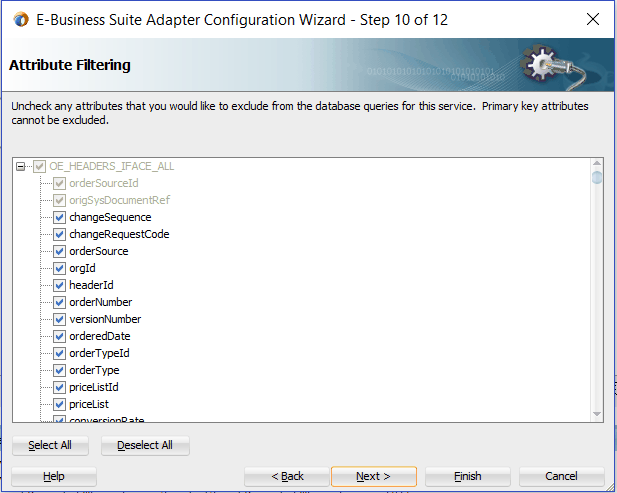The width and height of the screenshot is (617, 493).
Task: Select the orgId row label
Action: [x=82, y=268]
